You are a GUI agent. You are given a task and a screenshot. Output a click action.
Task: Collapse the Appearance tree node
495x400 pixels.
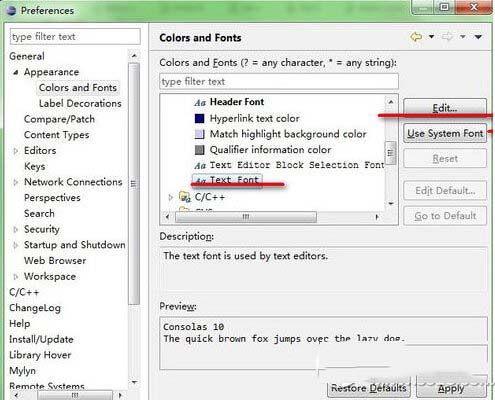pyautogui.click(x=15, y=72)
